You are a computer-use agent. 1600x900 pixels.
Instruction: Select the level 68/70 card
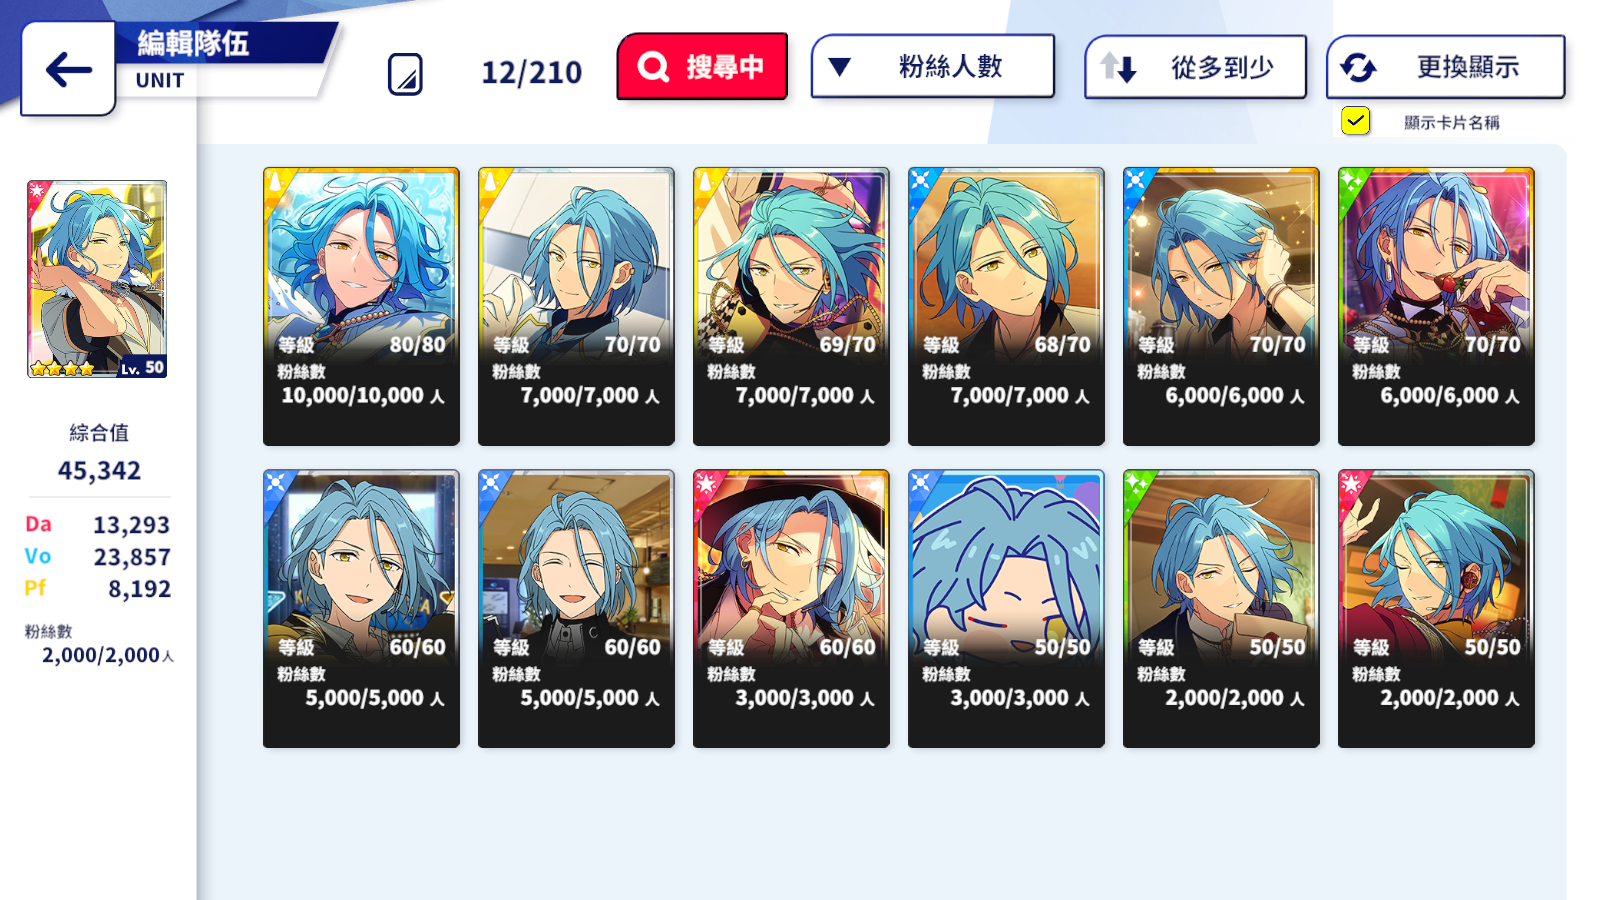tap(1006, 306)
